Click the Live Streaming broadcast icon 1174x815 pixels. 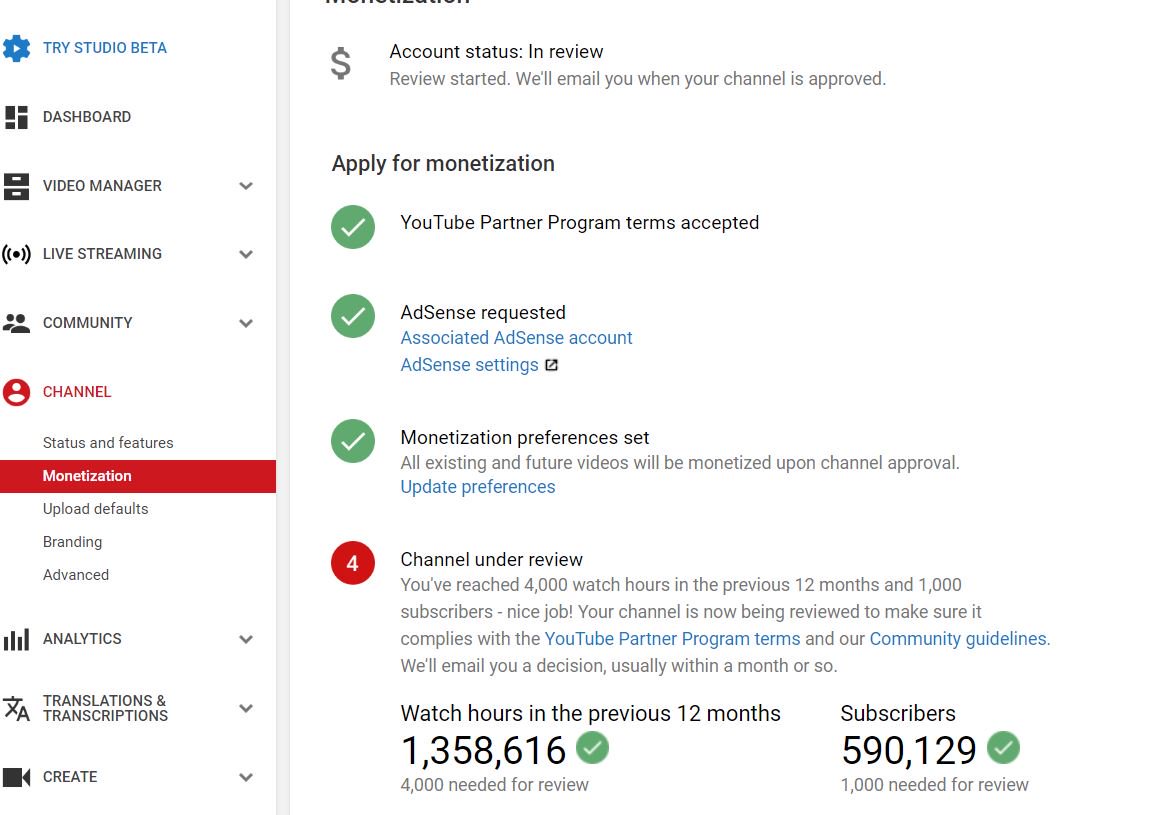click(x=16, y=254)
